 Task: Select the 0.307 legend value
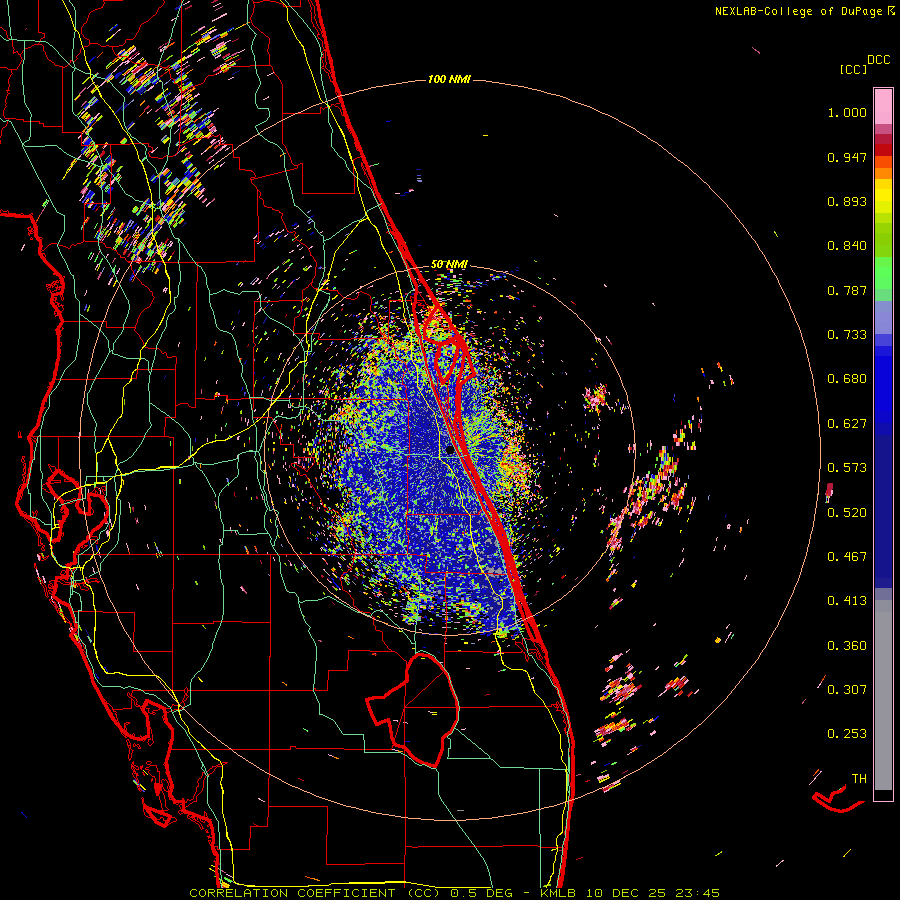(847, 690)
